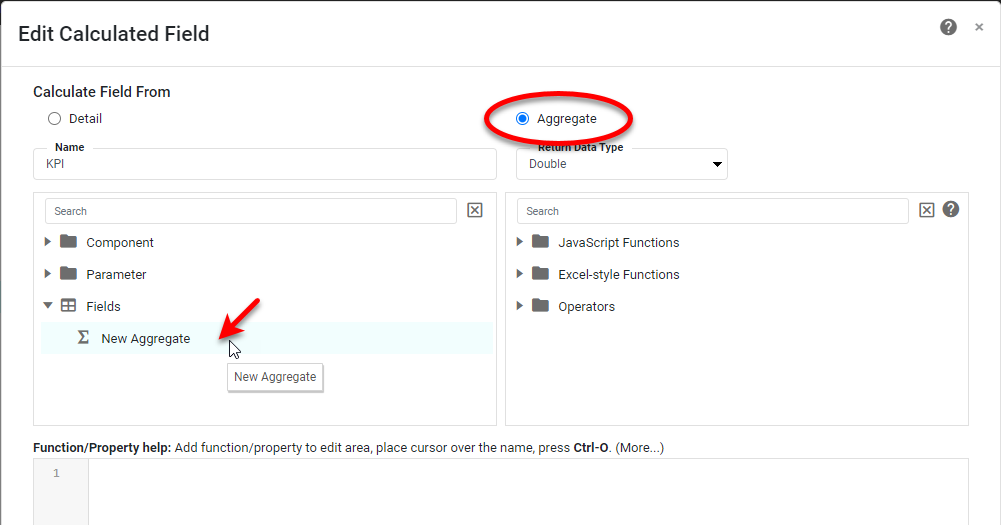Click the Parameter folder icon
1001x525 pixels.
tap(68, 273)
